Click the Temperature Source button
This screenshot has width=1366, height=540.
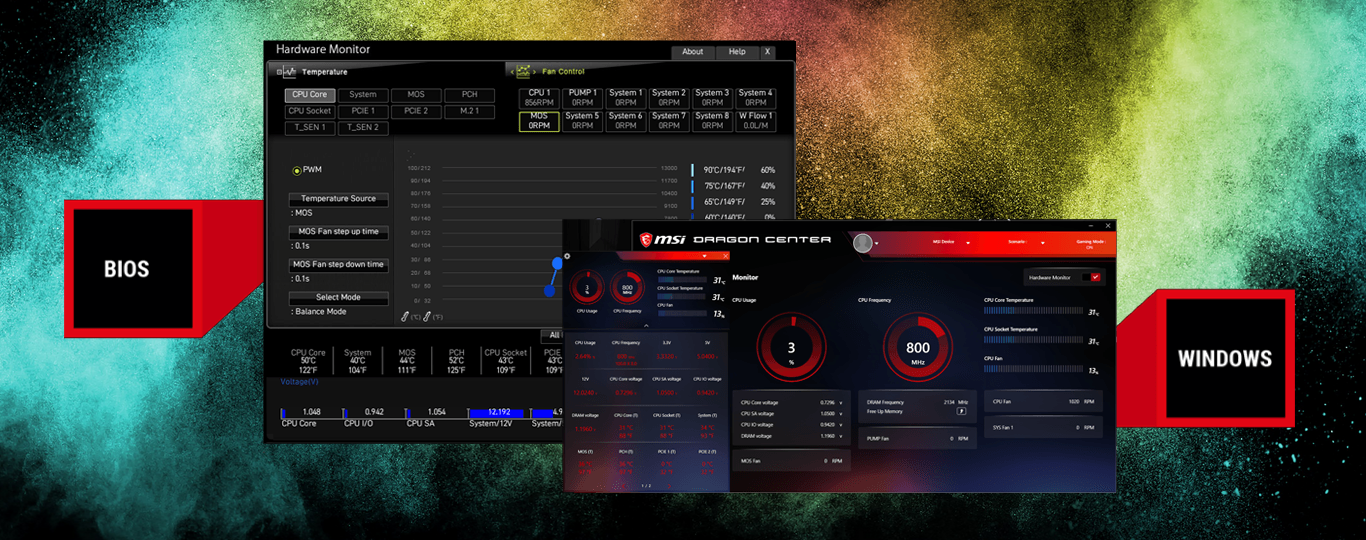(x=338, y=199)
